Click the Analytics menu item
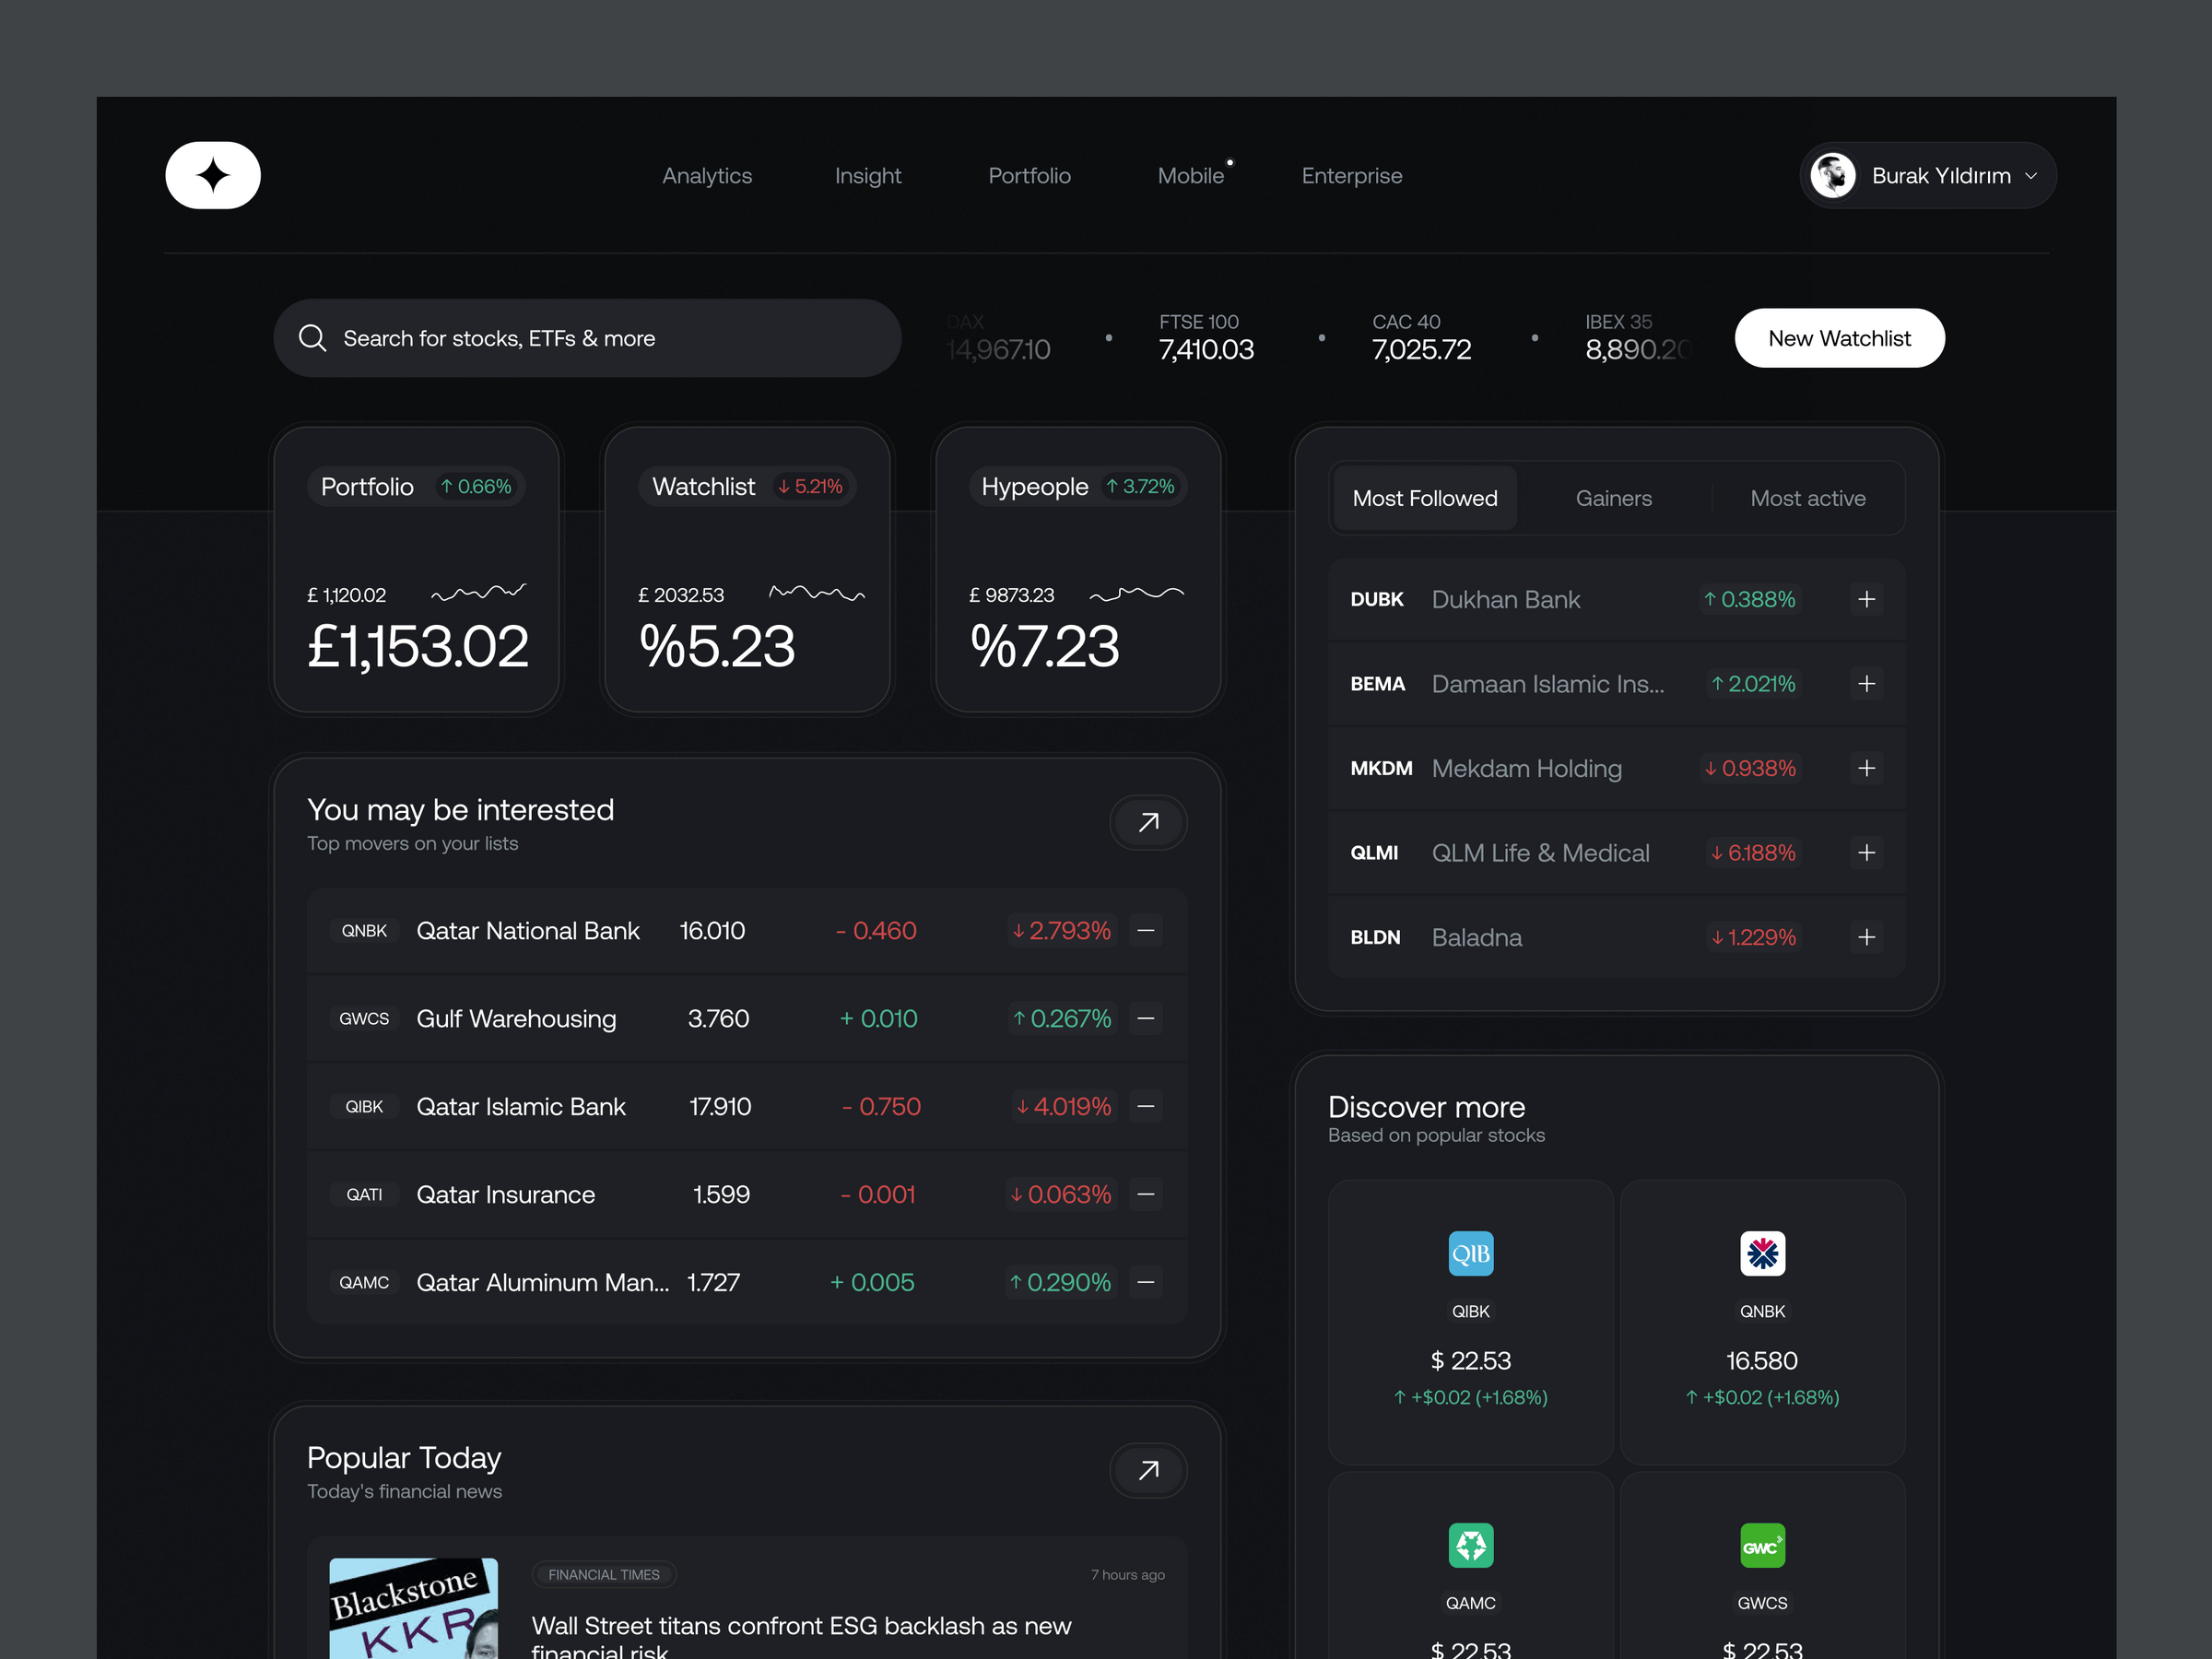The height and width of the screenshot is (1659, 2212). (705, 174)
